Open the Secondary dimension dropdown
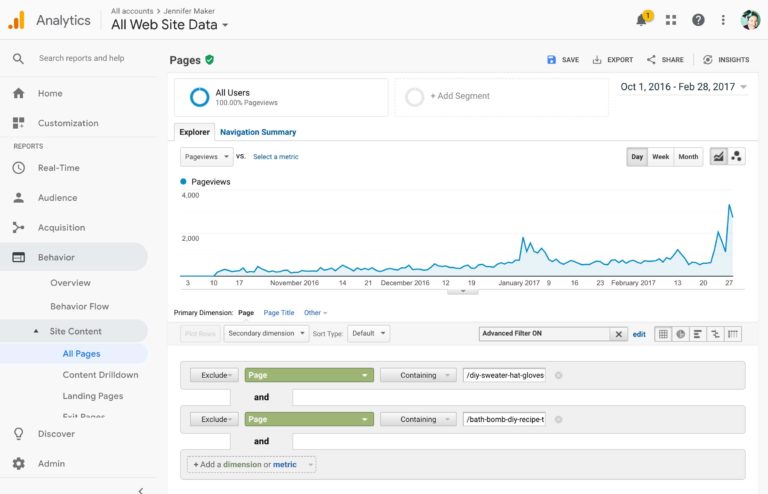 point(266,333)
